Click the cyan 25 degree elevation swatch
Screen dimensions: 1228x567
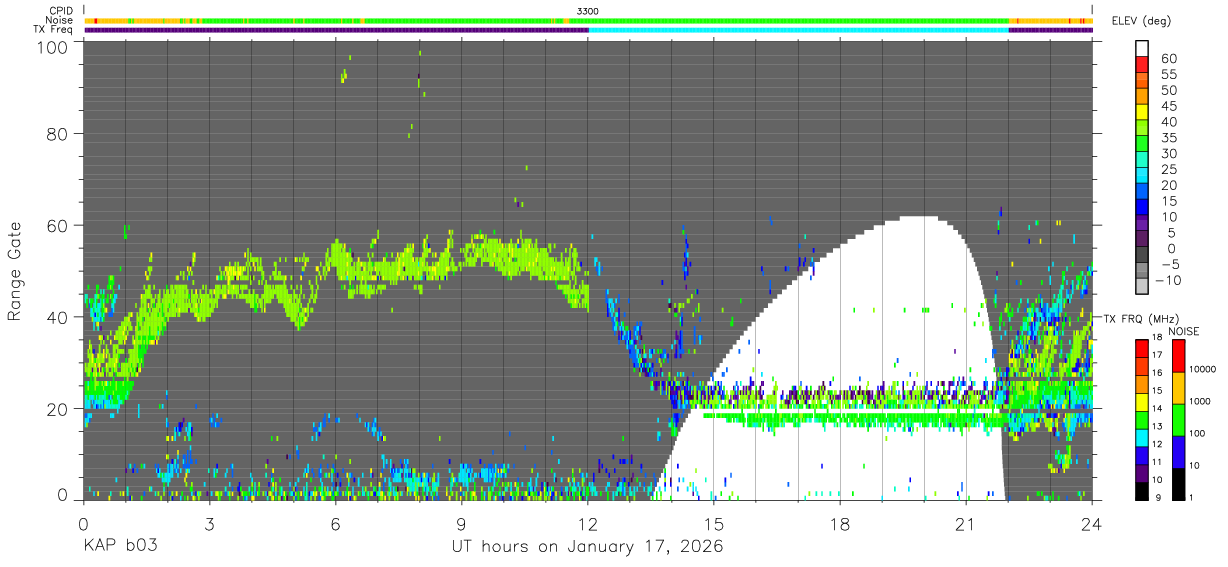coord(1142,175)
